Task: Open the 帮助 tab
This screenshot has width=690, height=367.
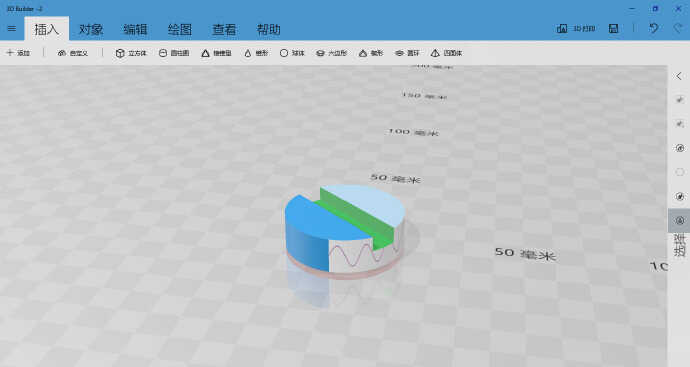Action: point(269,29)
